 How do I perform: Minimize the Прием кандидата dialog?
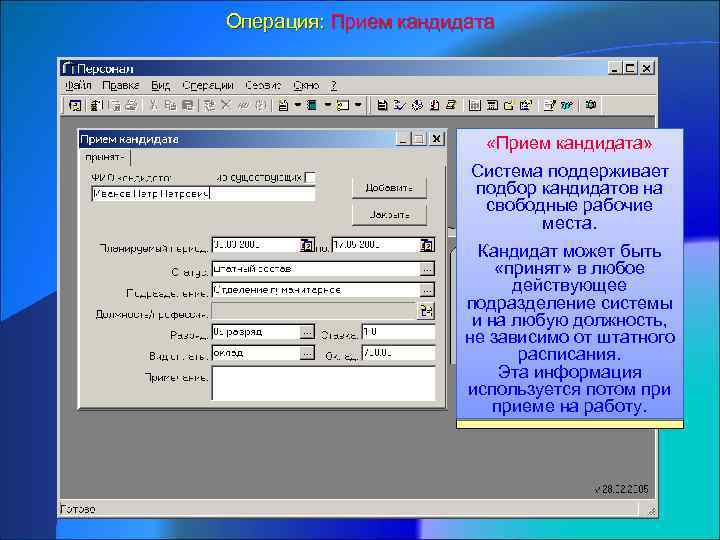[x=403, y=139]
